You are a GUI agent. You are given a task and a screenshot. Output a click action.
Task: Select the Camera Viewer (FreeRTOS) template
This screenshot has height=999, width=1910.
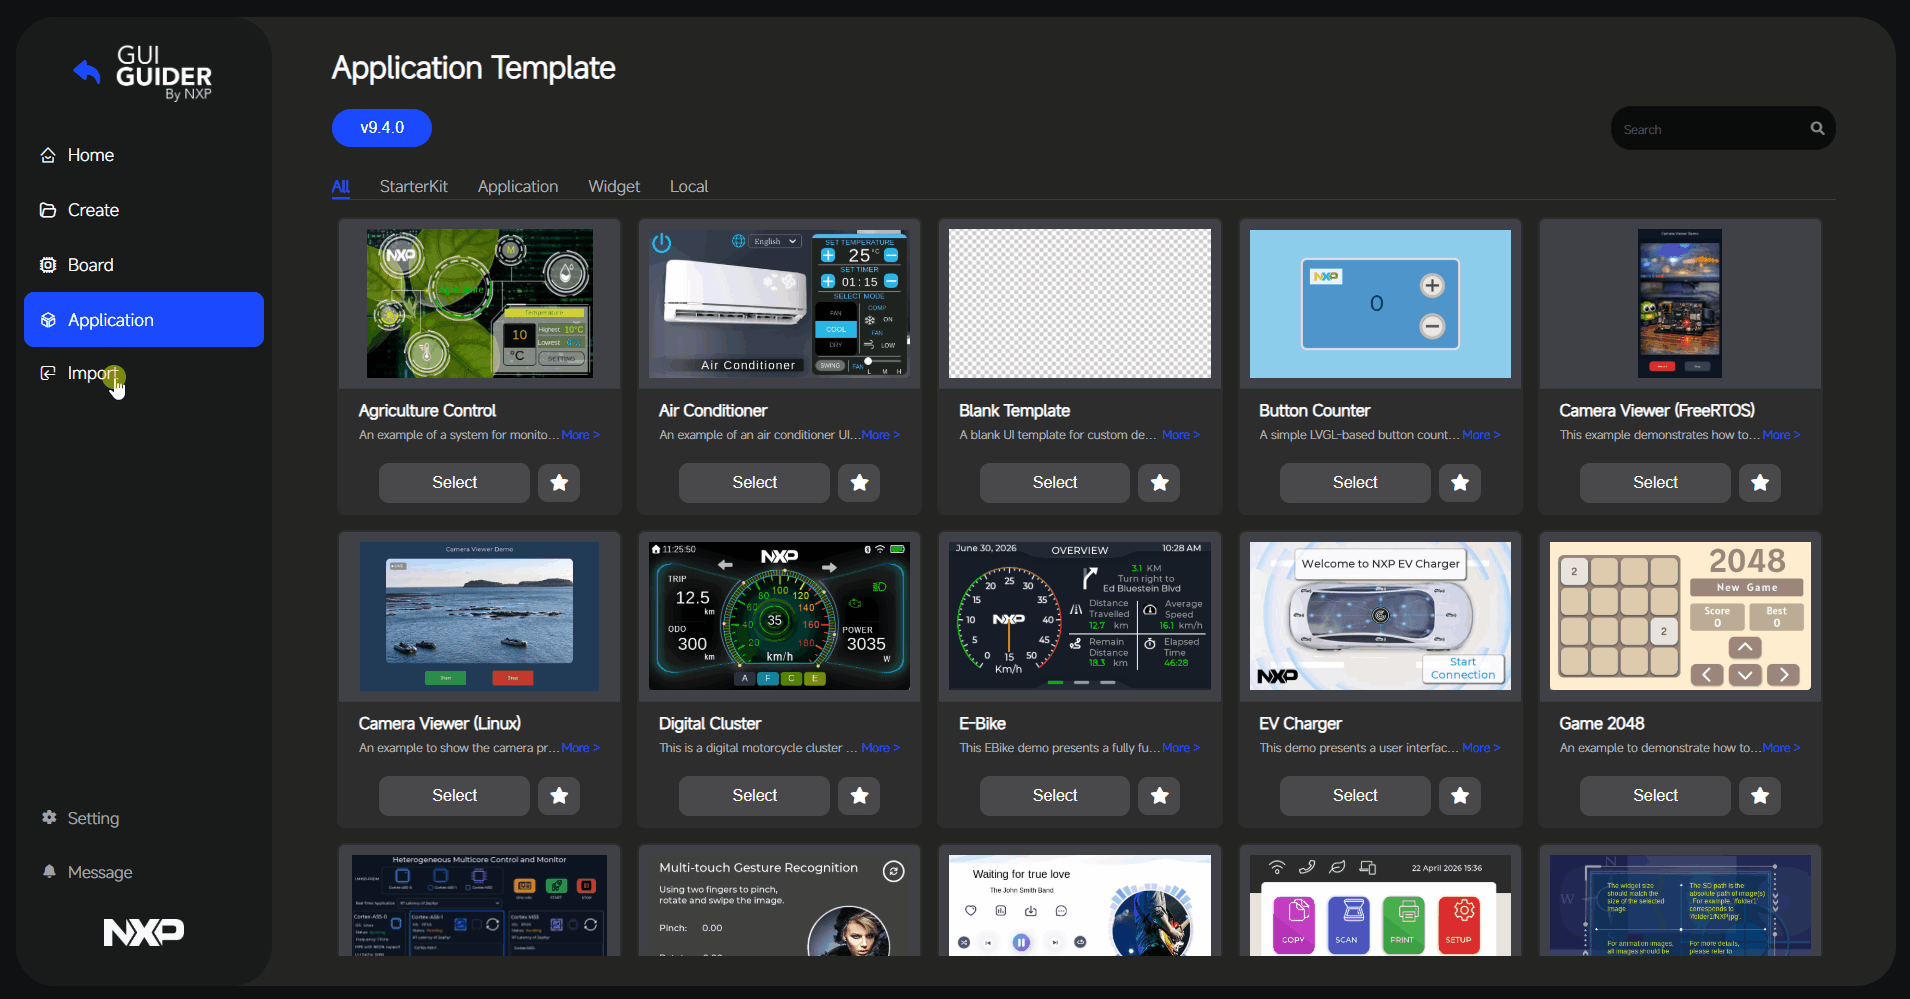[1655, 483]
